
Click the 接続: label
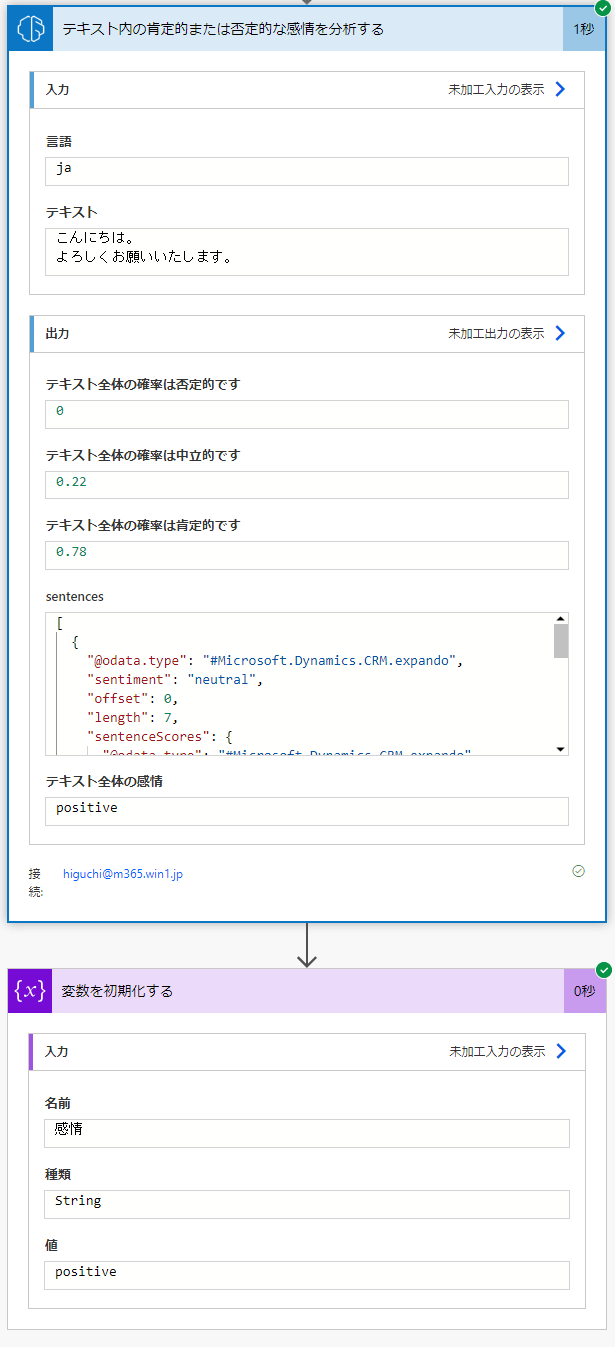pos(36,882)
